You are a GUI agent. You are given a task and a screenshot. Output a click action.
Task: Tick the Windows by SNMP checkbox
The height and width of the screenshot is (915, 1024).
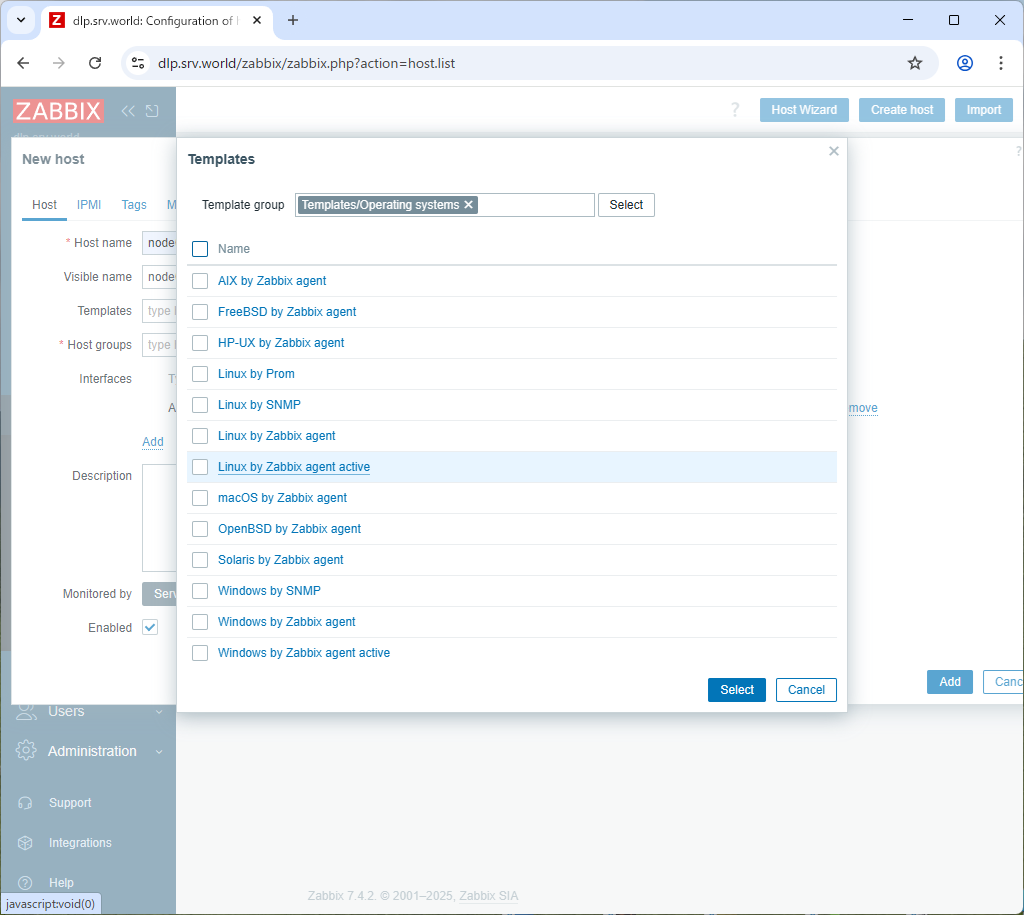click(x=200, y=591)
